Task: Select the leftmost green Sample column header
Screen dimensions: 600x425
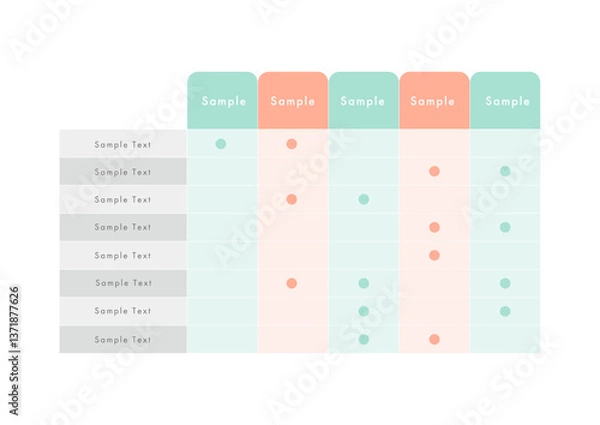Action: 222,101
